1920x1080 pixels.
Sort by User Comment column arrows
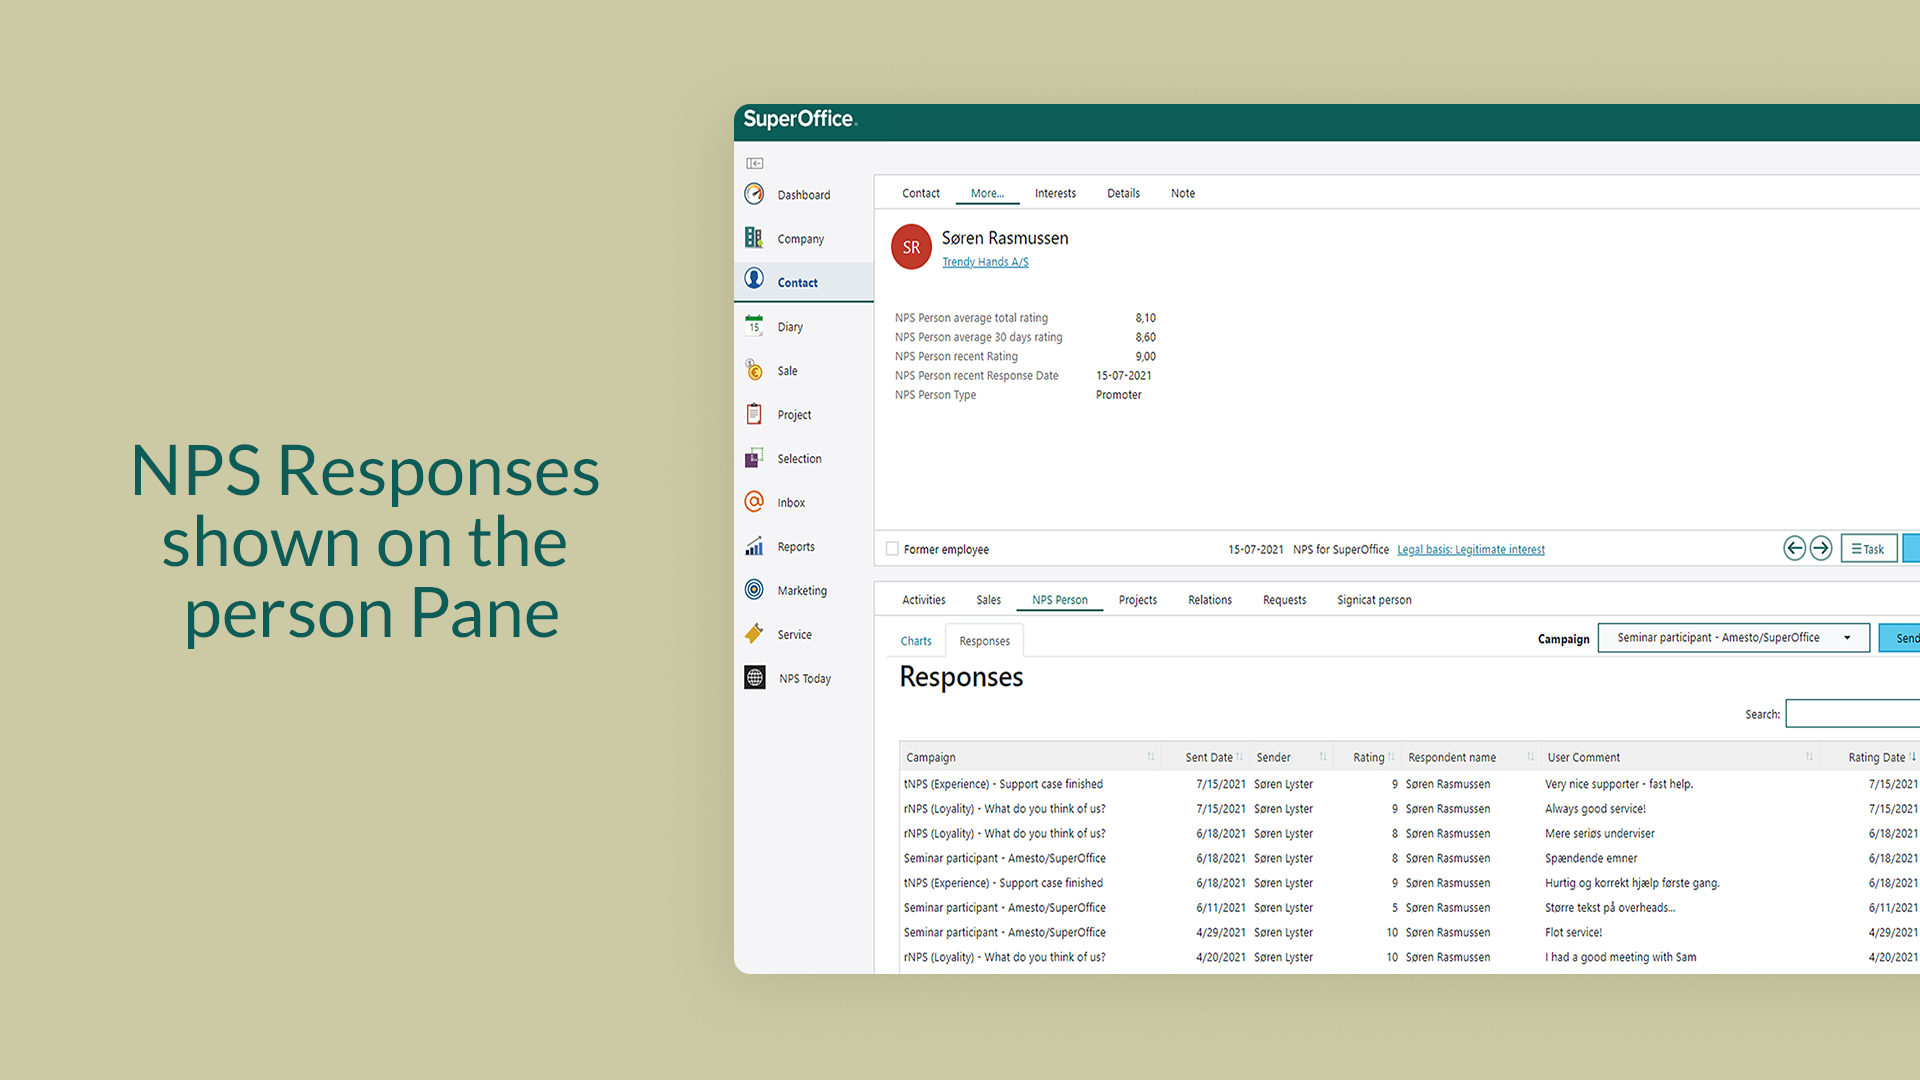(x=1809, y=757)
